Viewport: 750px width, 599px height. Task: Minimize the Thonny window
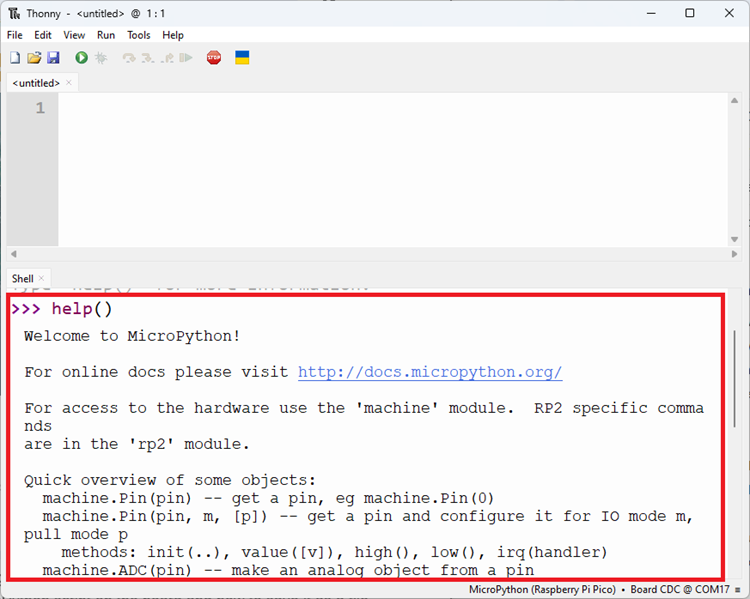651,13
